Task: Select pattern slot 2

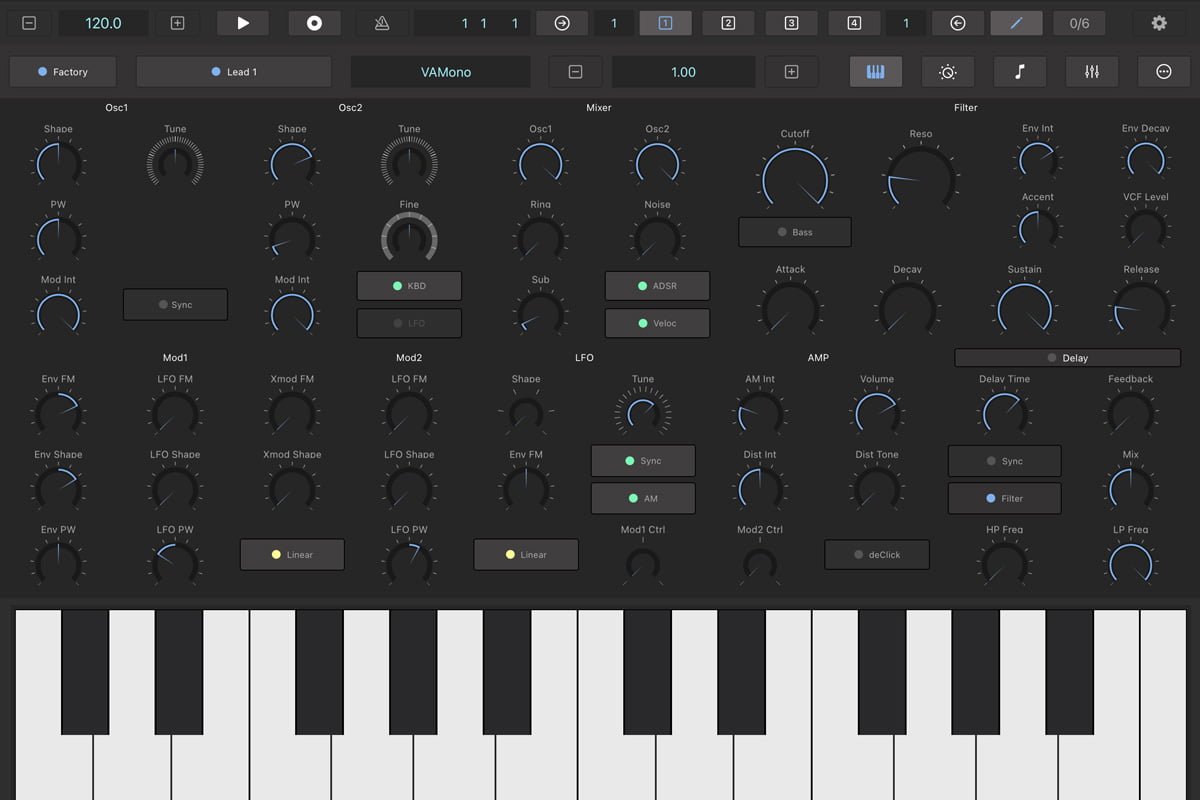Action: (x=728, y=23)
